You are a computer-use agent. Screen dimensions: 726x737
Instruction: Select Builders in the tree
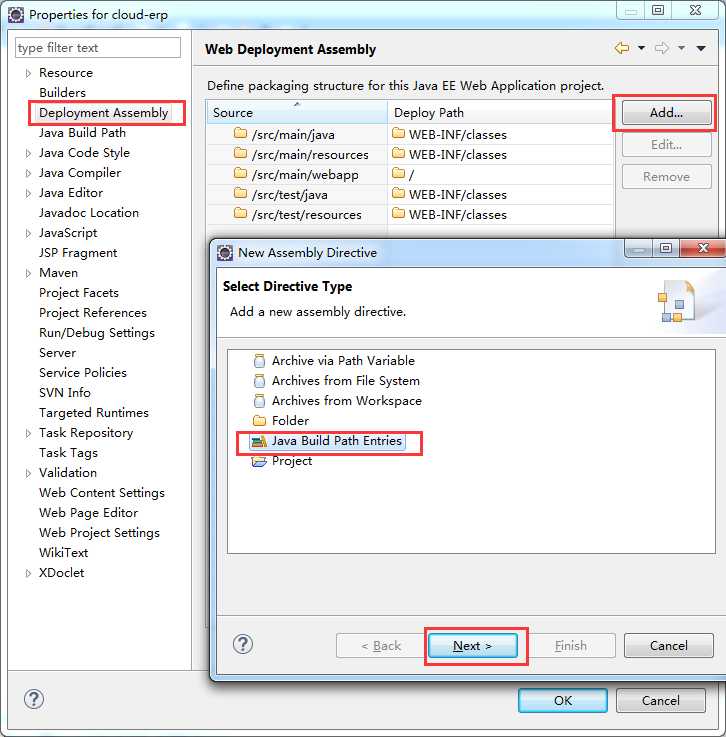[x=62, y=93]
